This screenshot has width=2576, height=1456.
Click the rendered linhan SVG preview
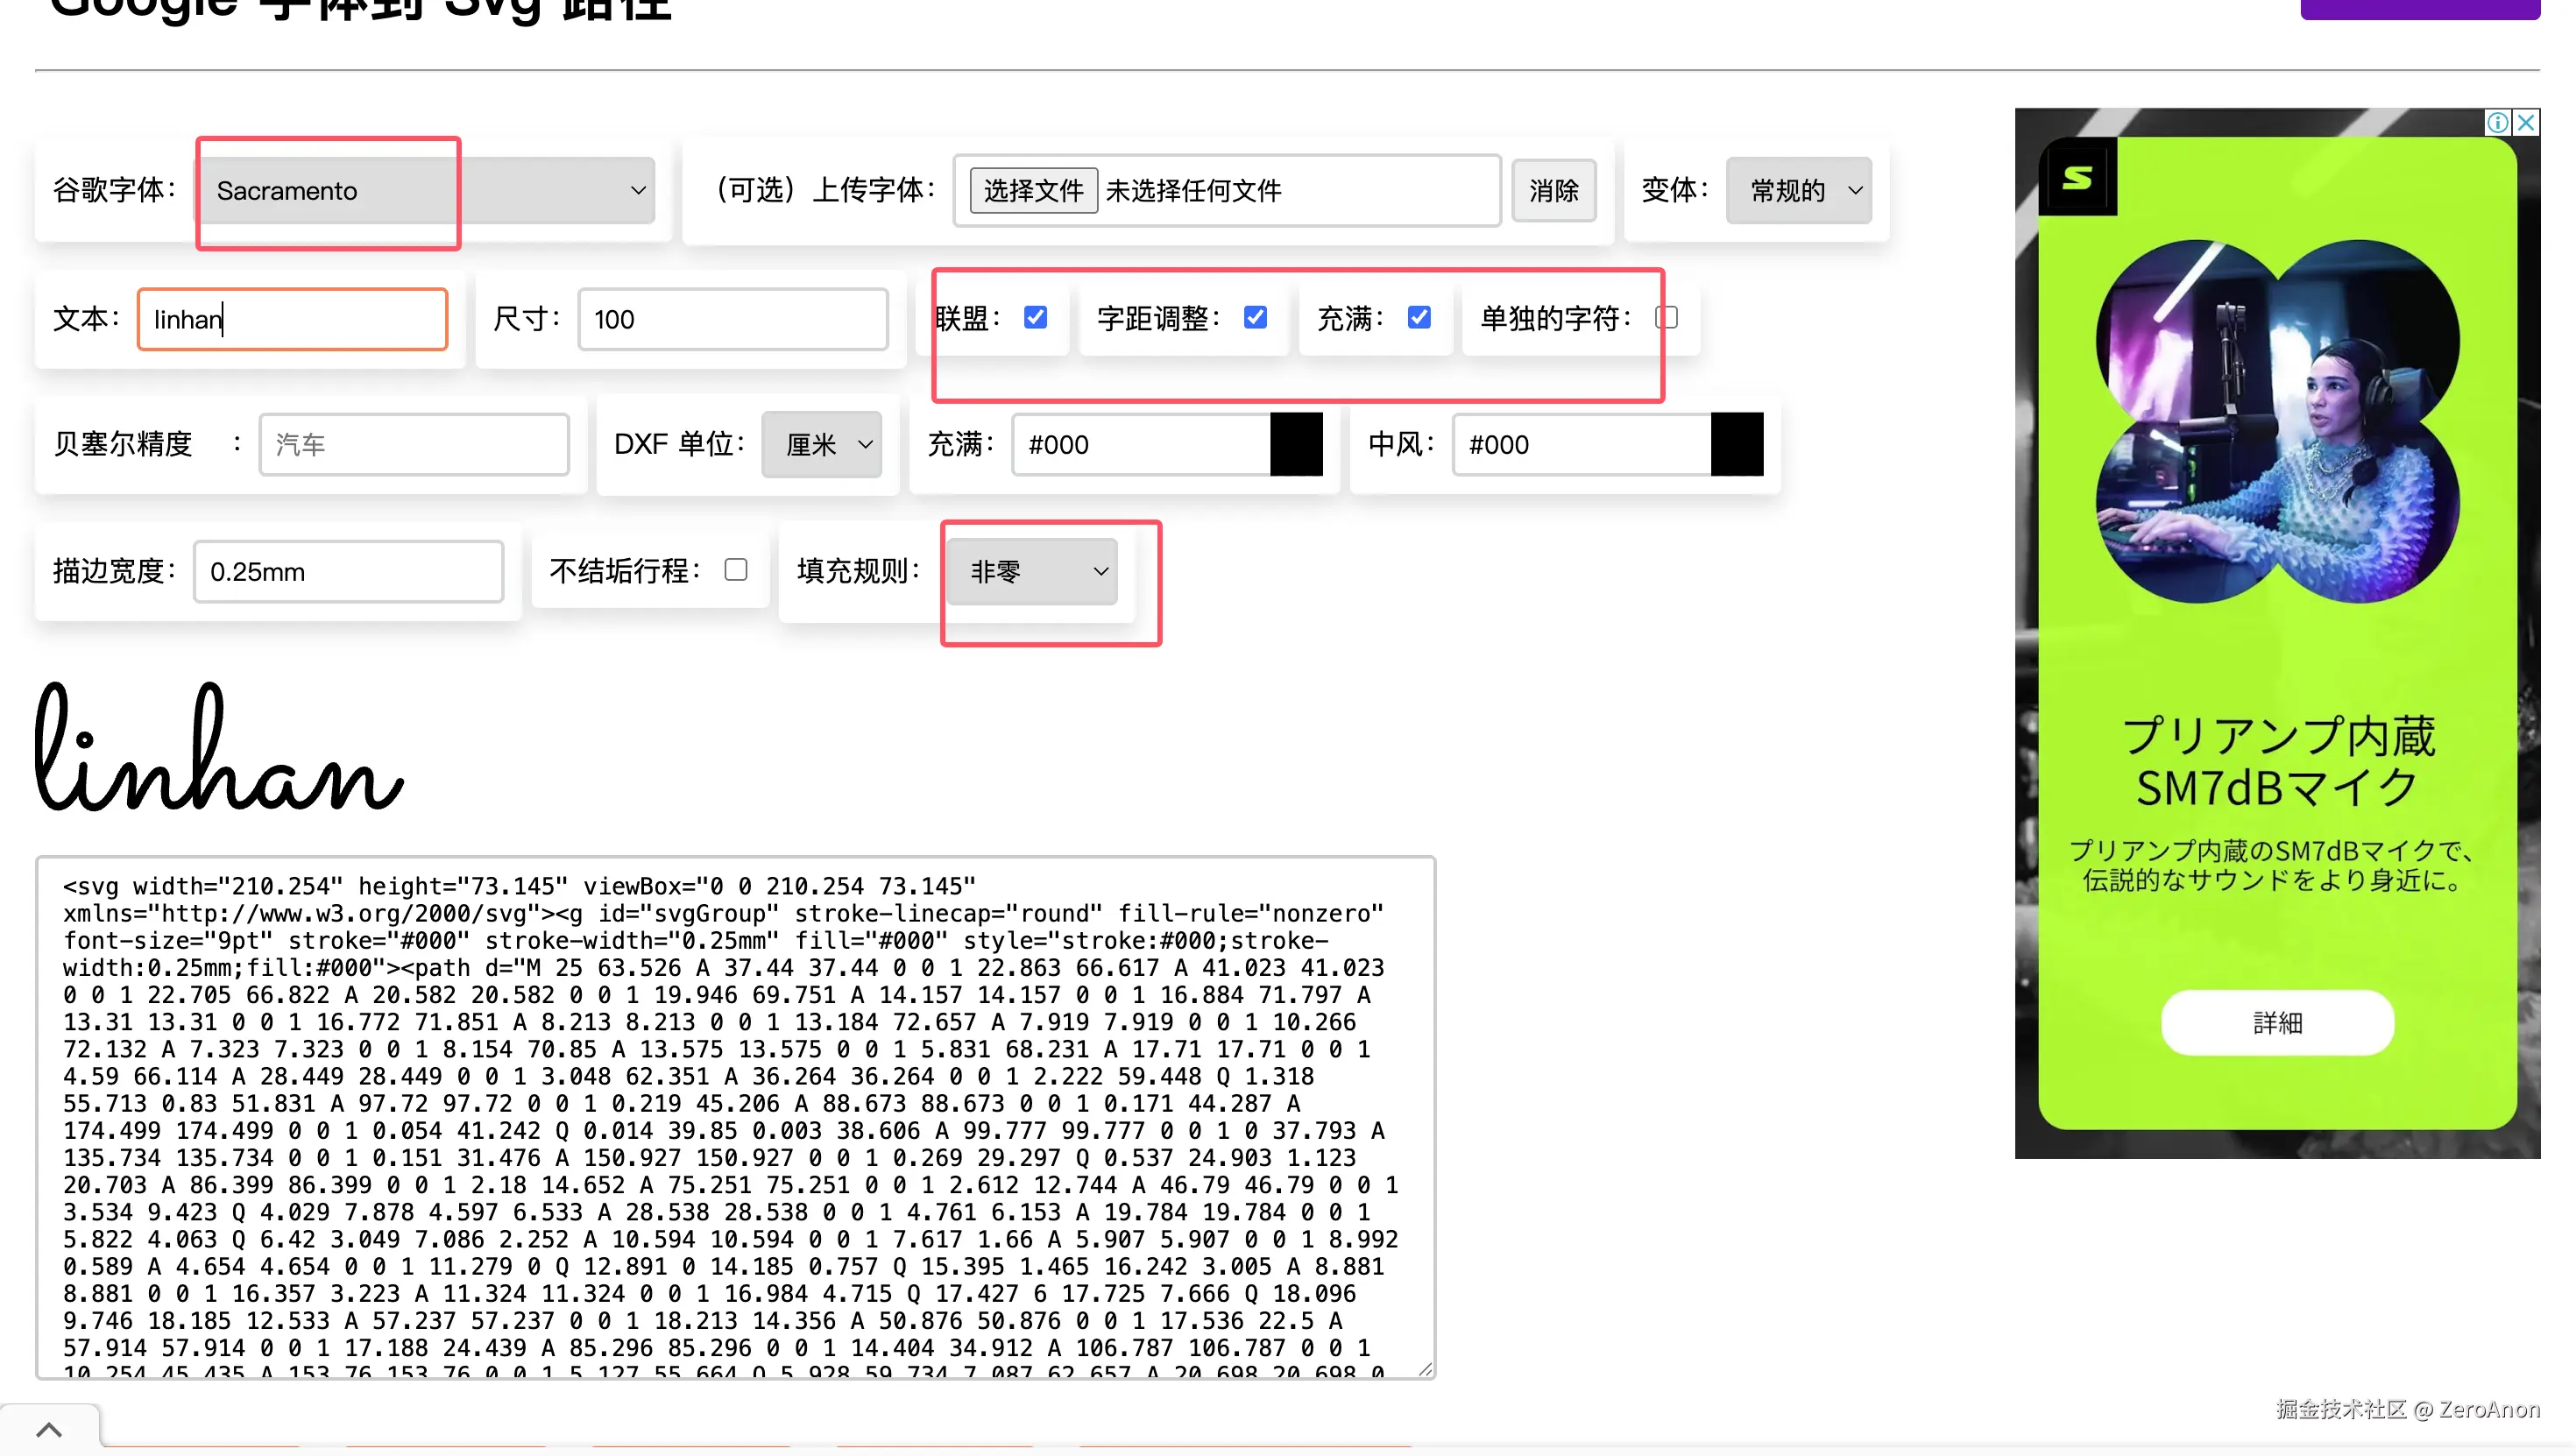coord(220,748)
